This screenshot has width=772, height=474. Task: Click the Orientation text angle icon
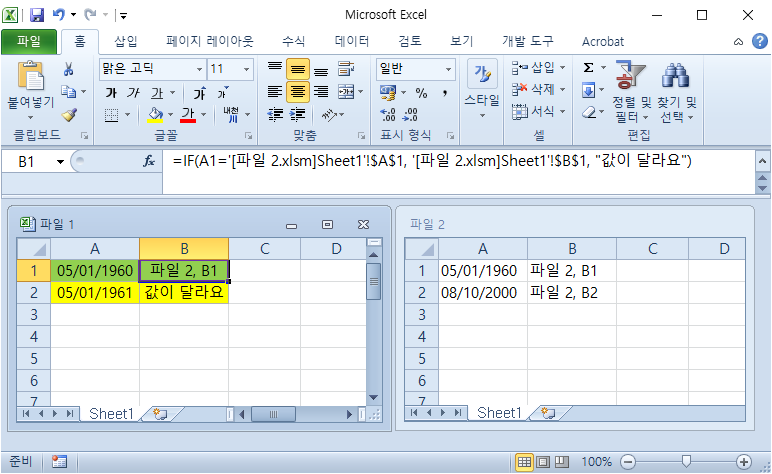(x=329, y=115)
